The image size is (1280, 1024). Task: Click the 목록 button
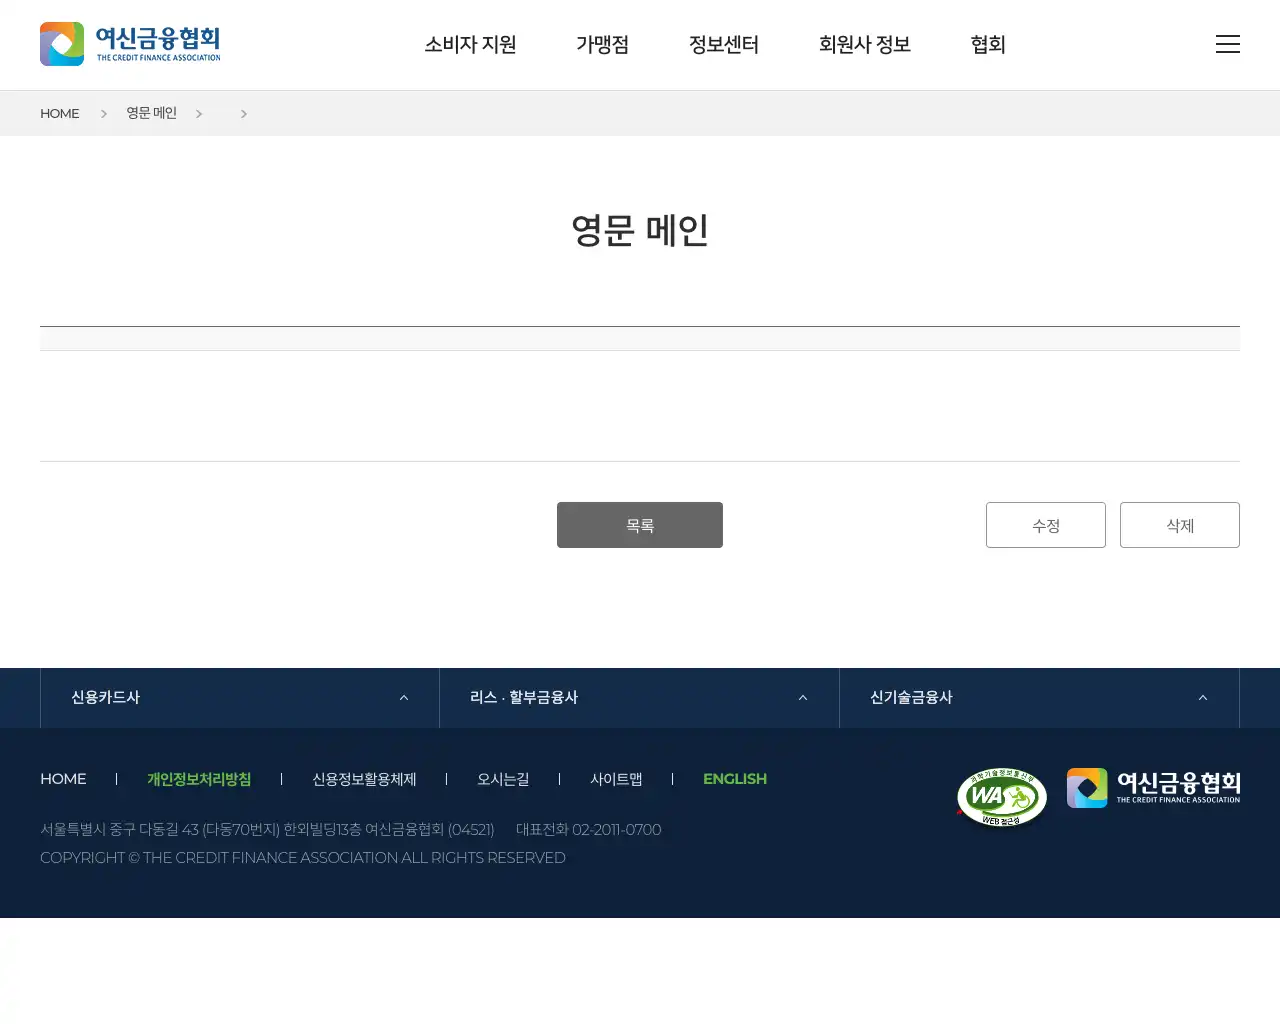coord(640,525)
